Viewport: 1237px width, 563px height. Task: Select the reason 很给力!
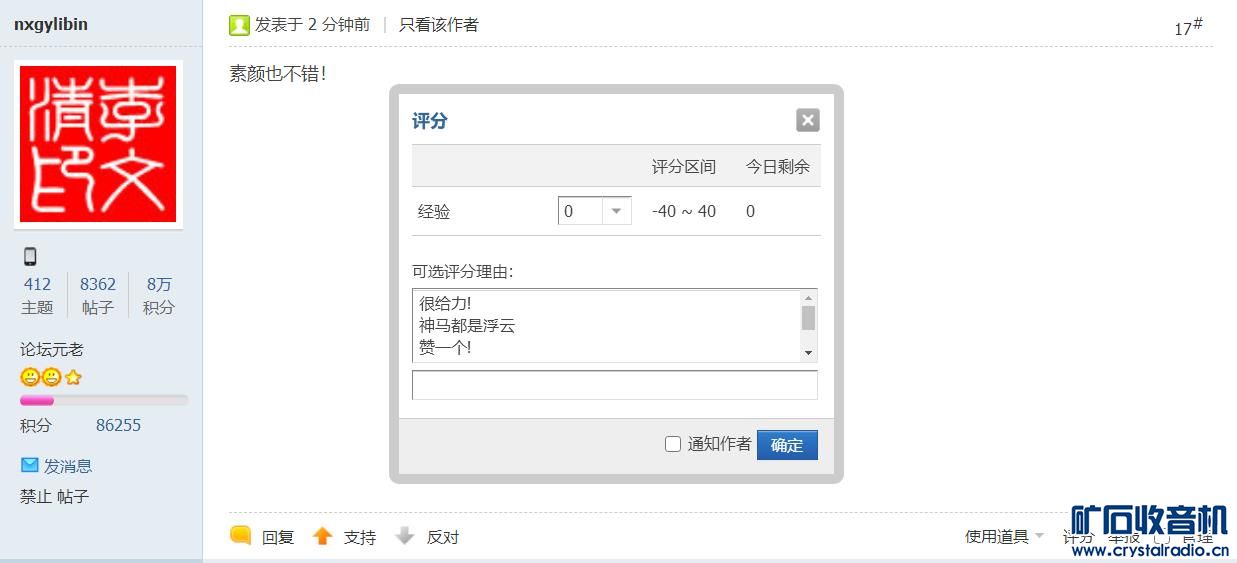[x=445, y=303]
